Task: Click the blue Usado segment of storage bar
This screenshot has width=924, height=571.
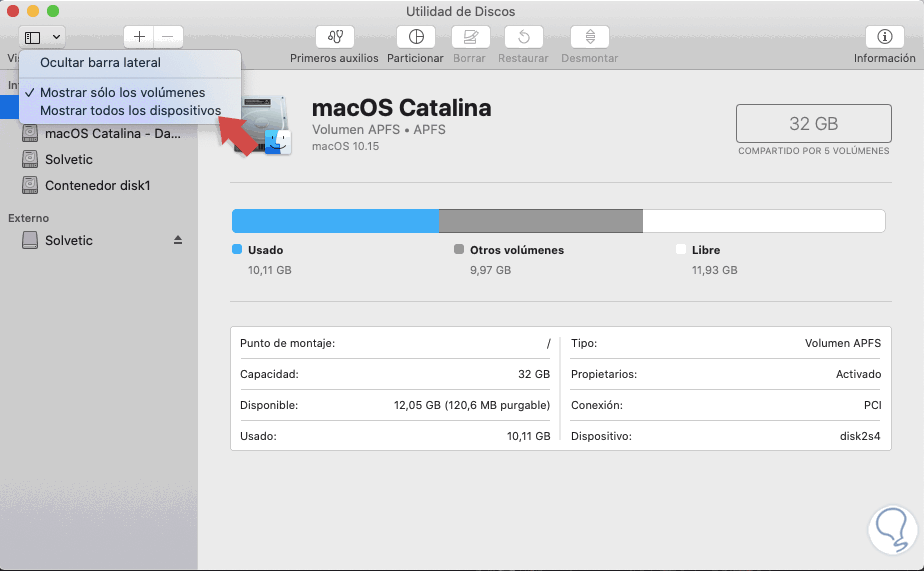Action: (x=335, y=221)
